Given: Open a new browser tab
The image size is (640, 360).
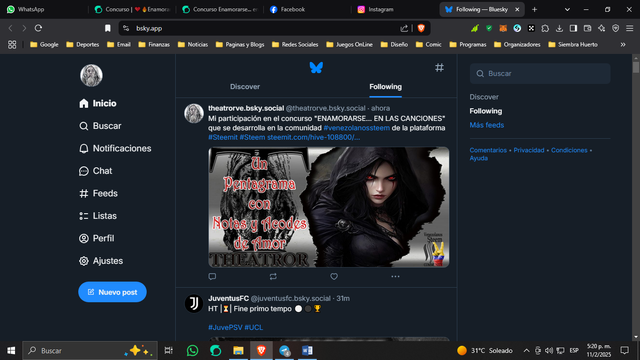Looking at the screenshot, I should tap(534, 9).
